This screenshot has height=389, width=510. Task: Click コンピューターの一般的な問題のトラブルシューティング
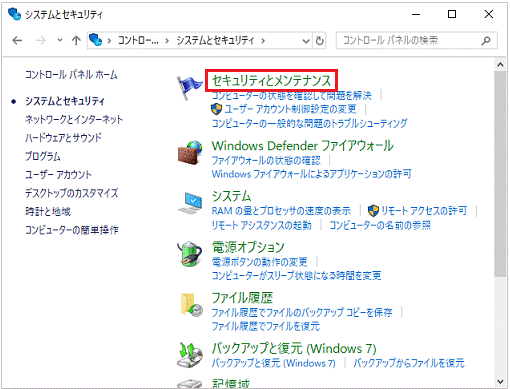(309, 123)
